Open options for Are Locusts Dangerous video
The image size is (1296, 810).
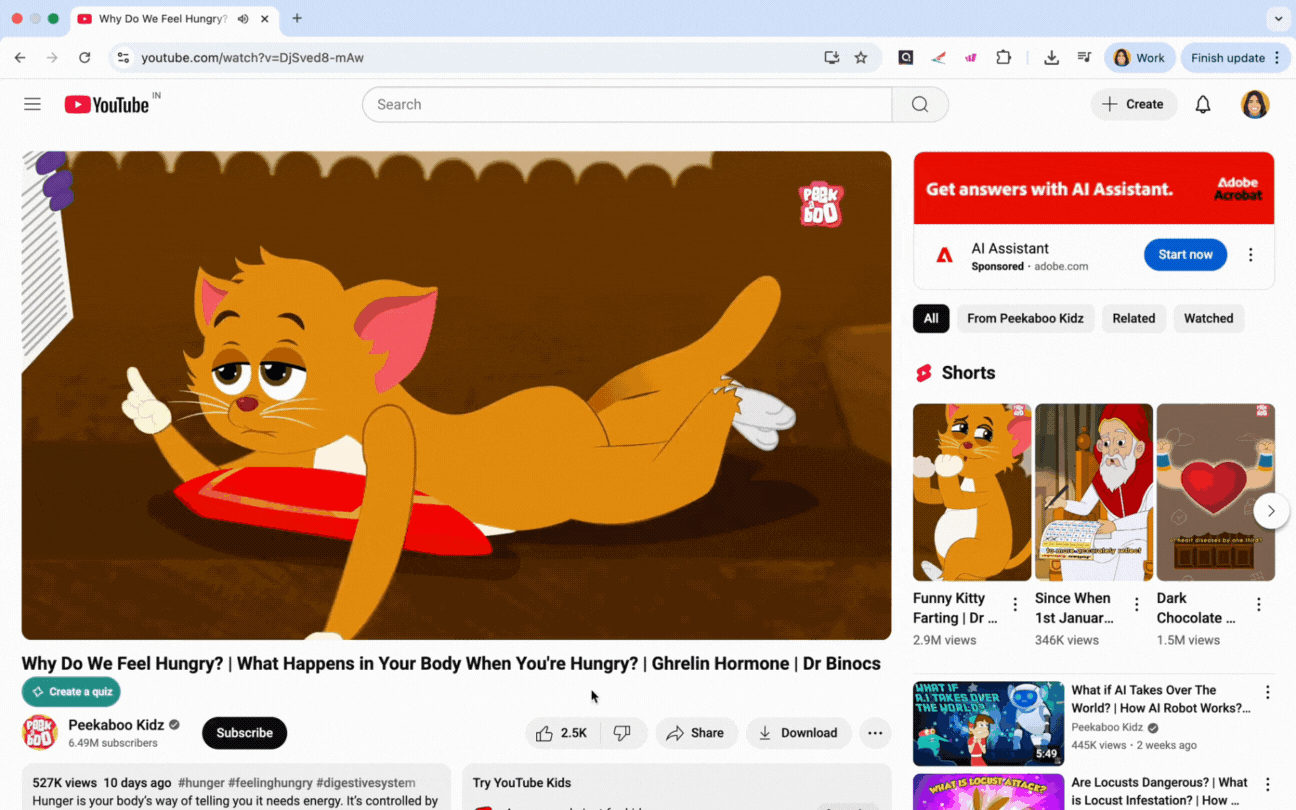click(x=1268, y=785)
